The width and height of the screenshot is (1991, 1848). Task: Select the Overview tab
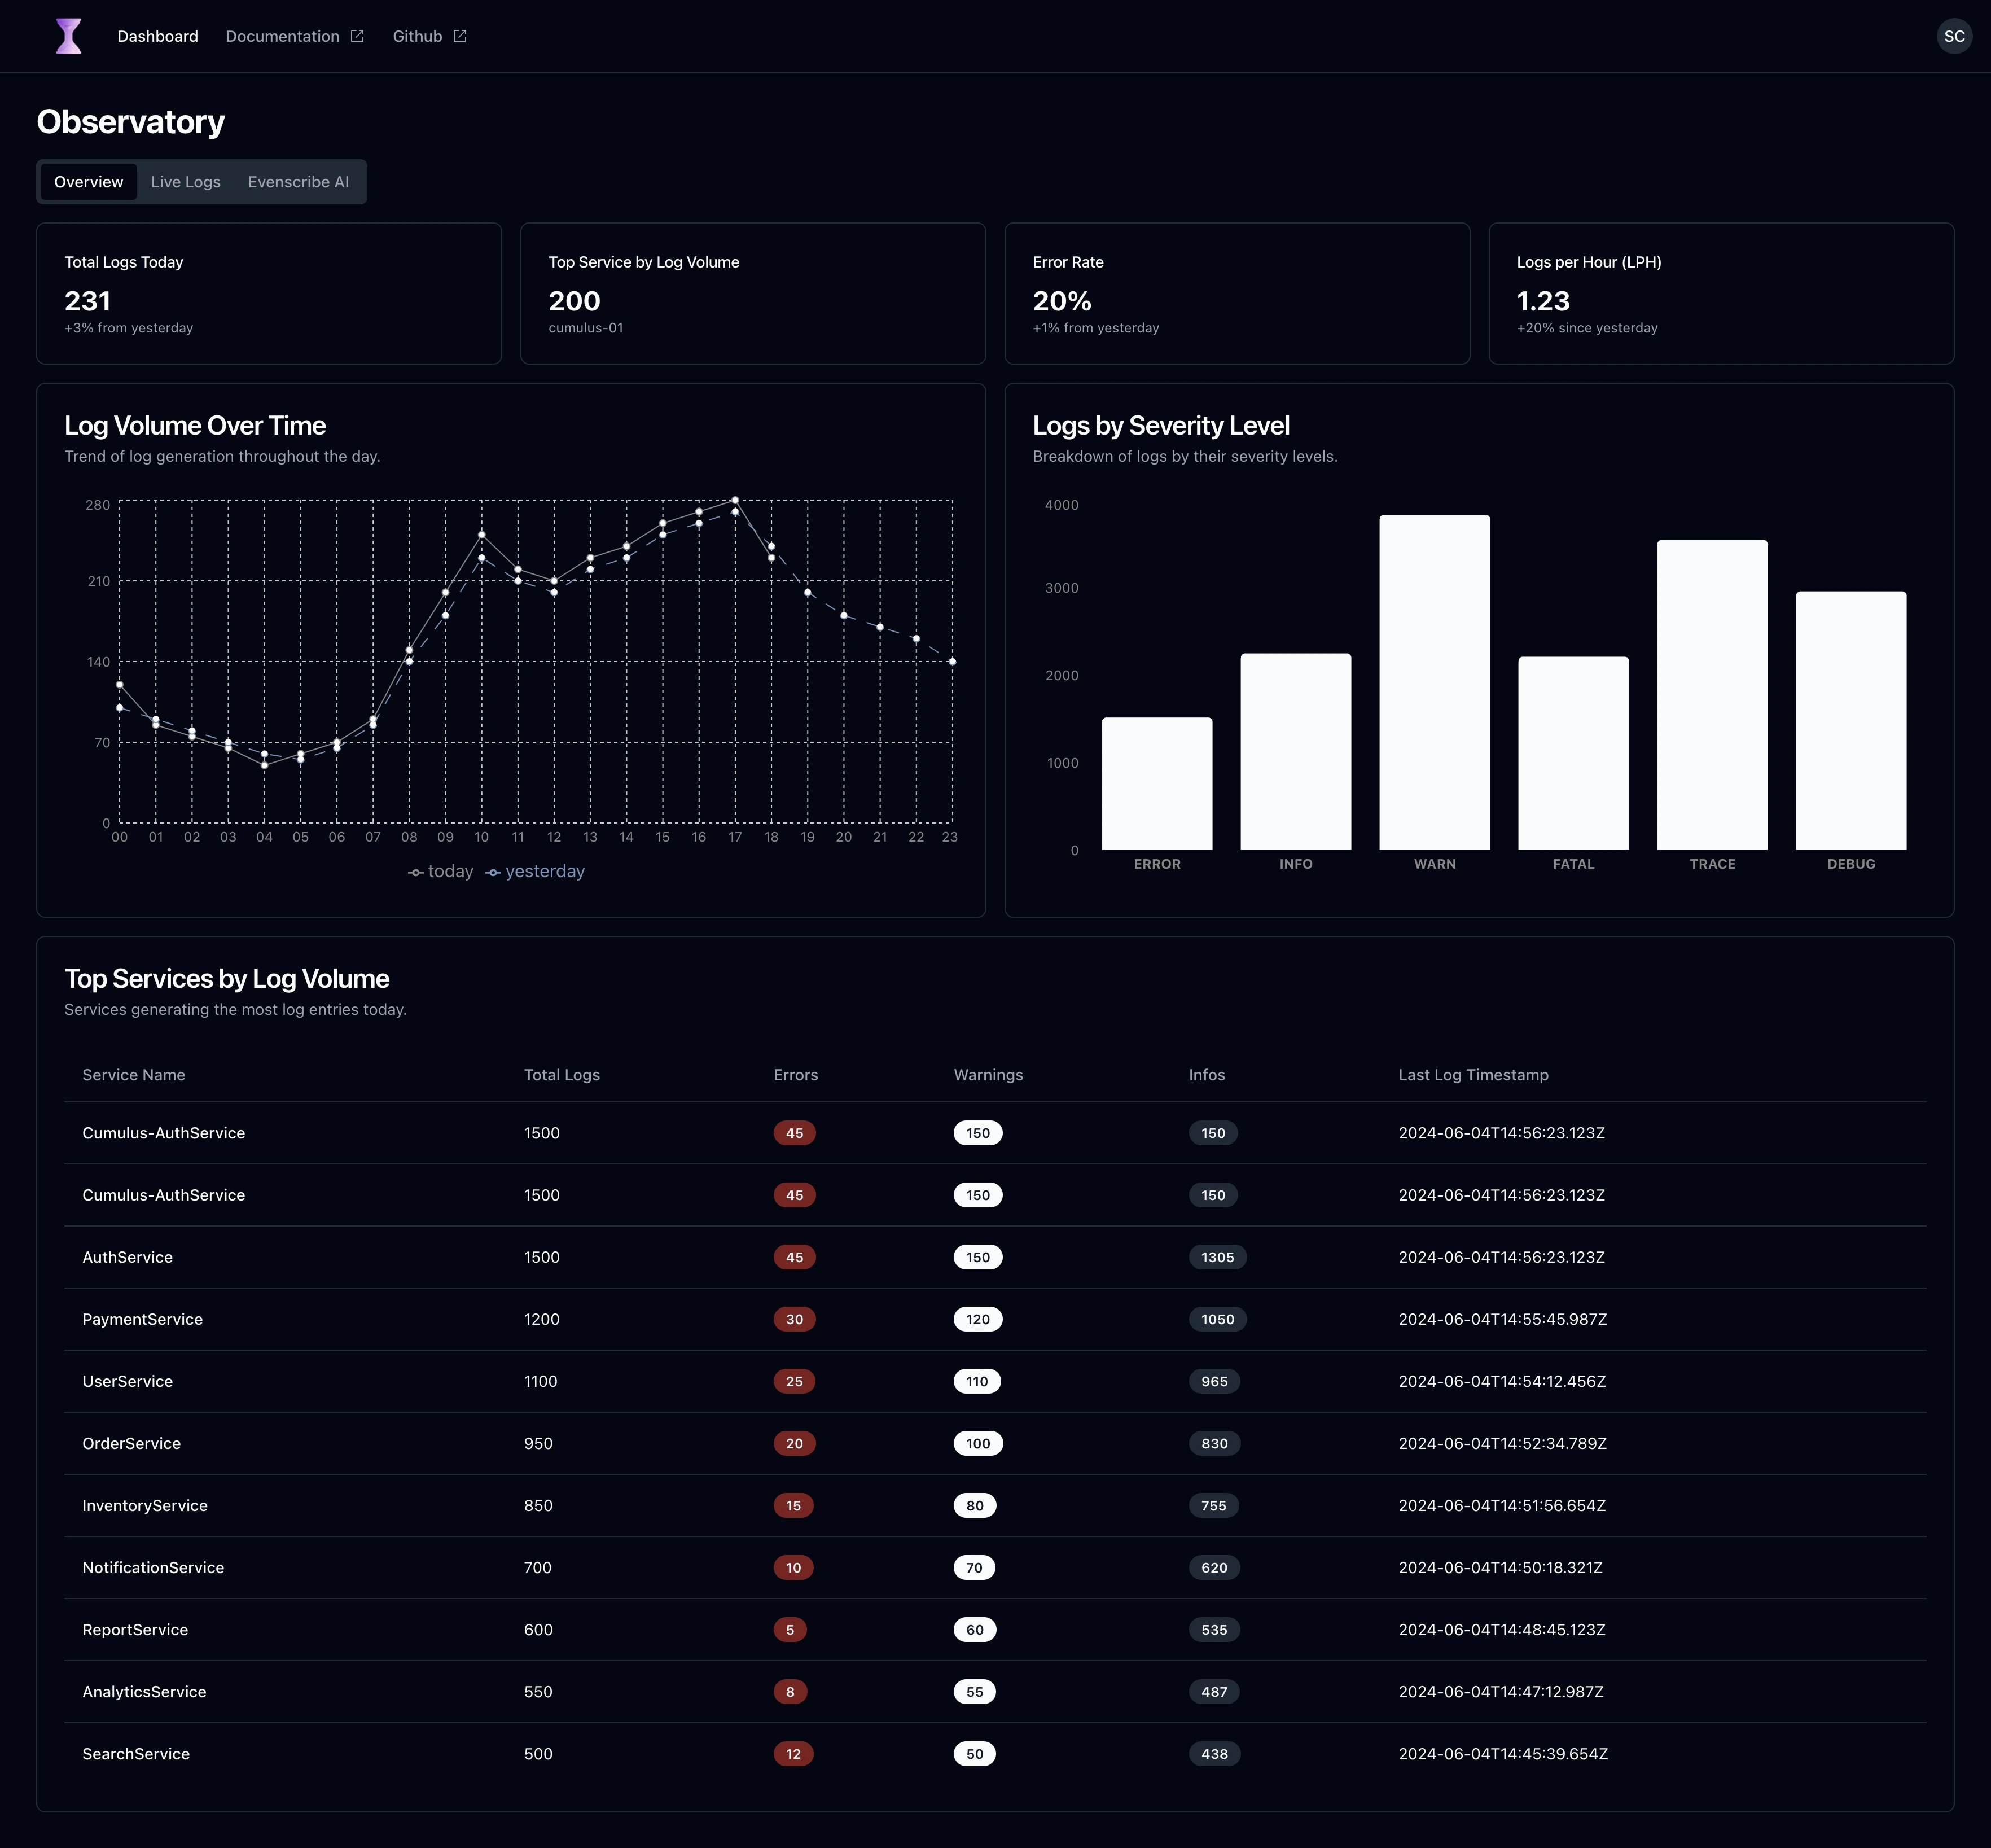[89, 182]
